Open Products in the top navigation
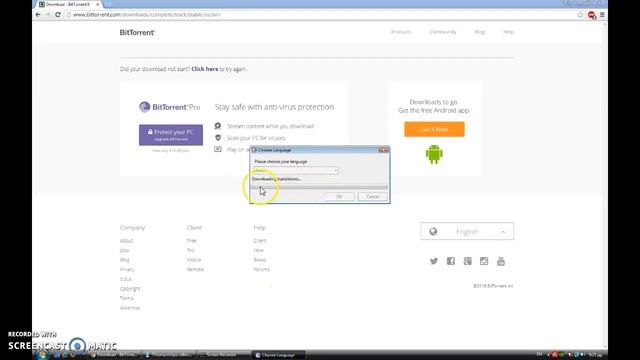This screenshot has height=360, width=640. pyautogui.click(x=401, y=32)
